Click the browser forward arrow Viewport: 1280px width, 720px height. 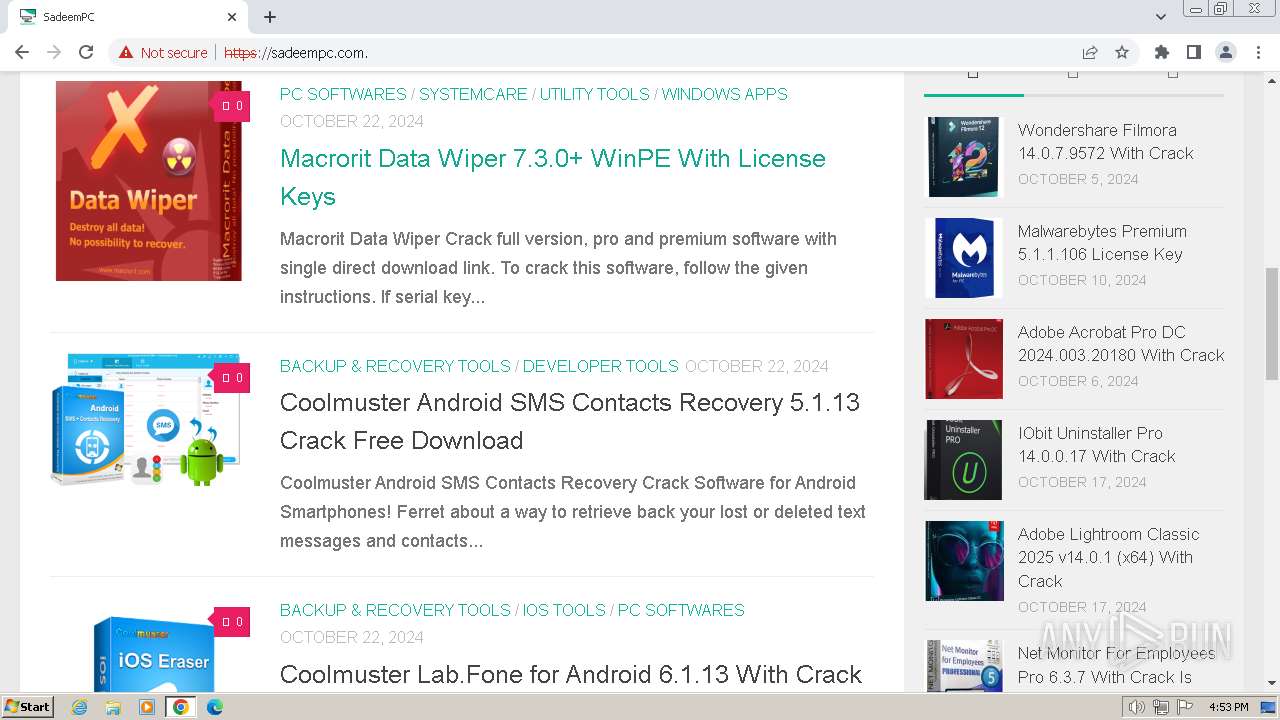click(x=54, y=52)
